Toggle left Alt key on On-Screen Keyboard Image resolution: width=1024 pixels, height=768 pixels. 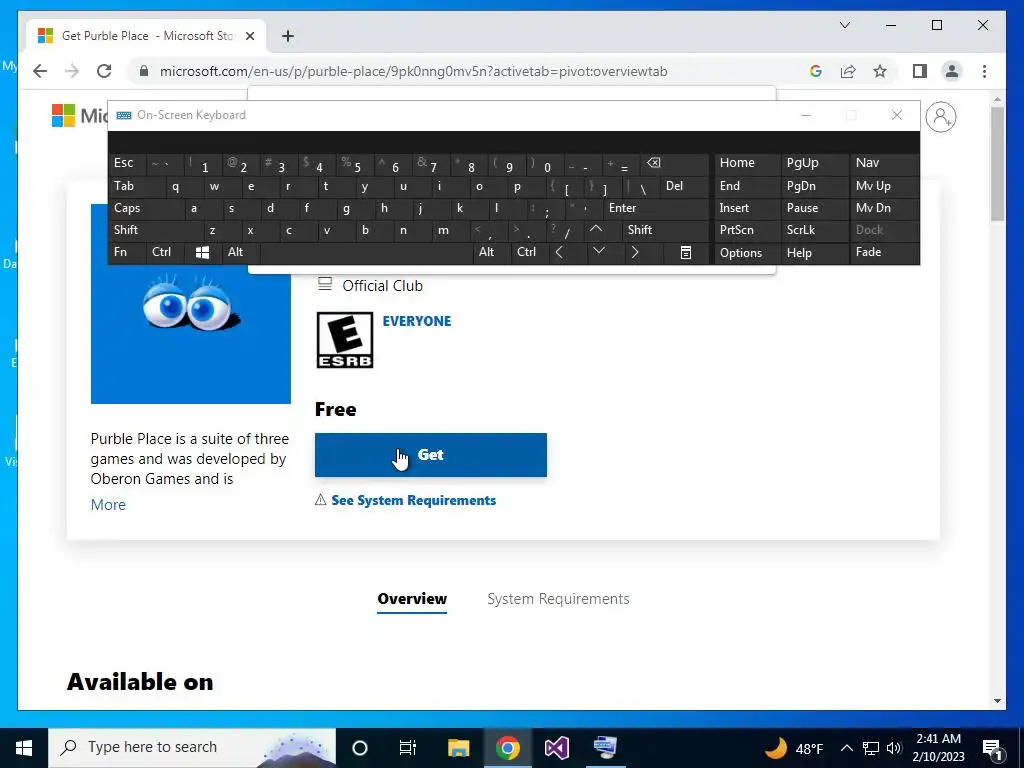[x=241, y=252]
